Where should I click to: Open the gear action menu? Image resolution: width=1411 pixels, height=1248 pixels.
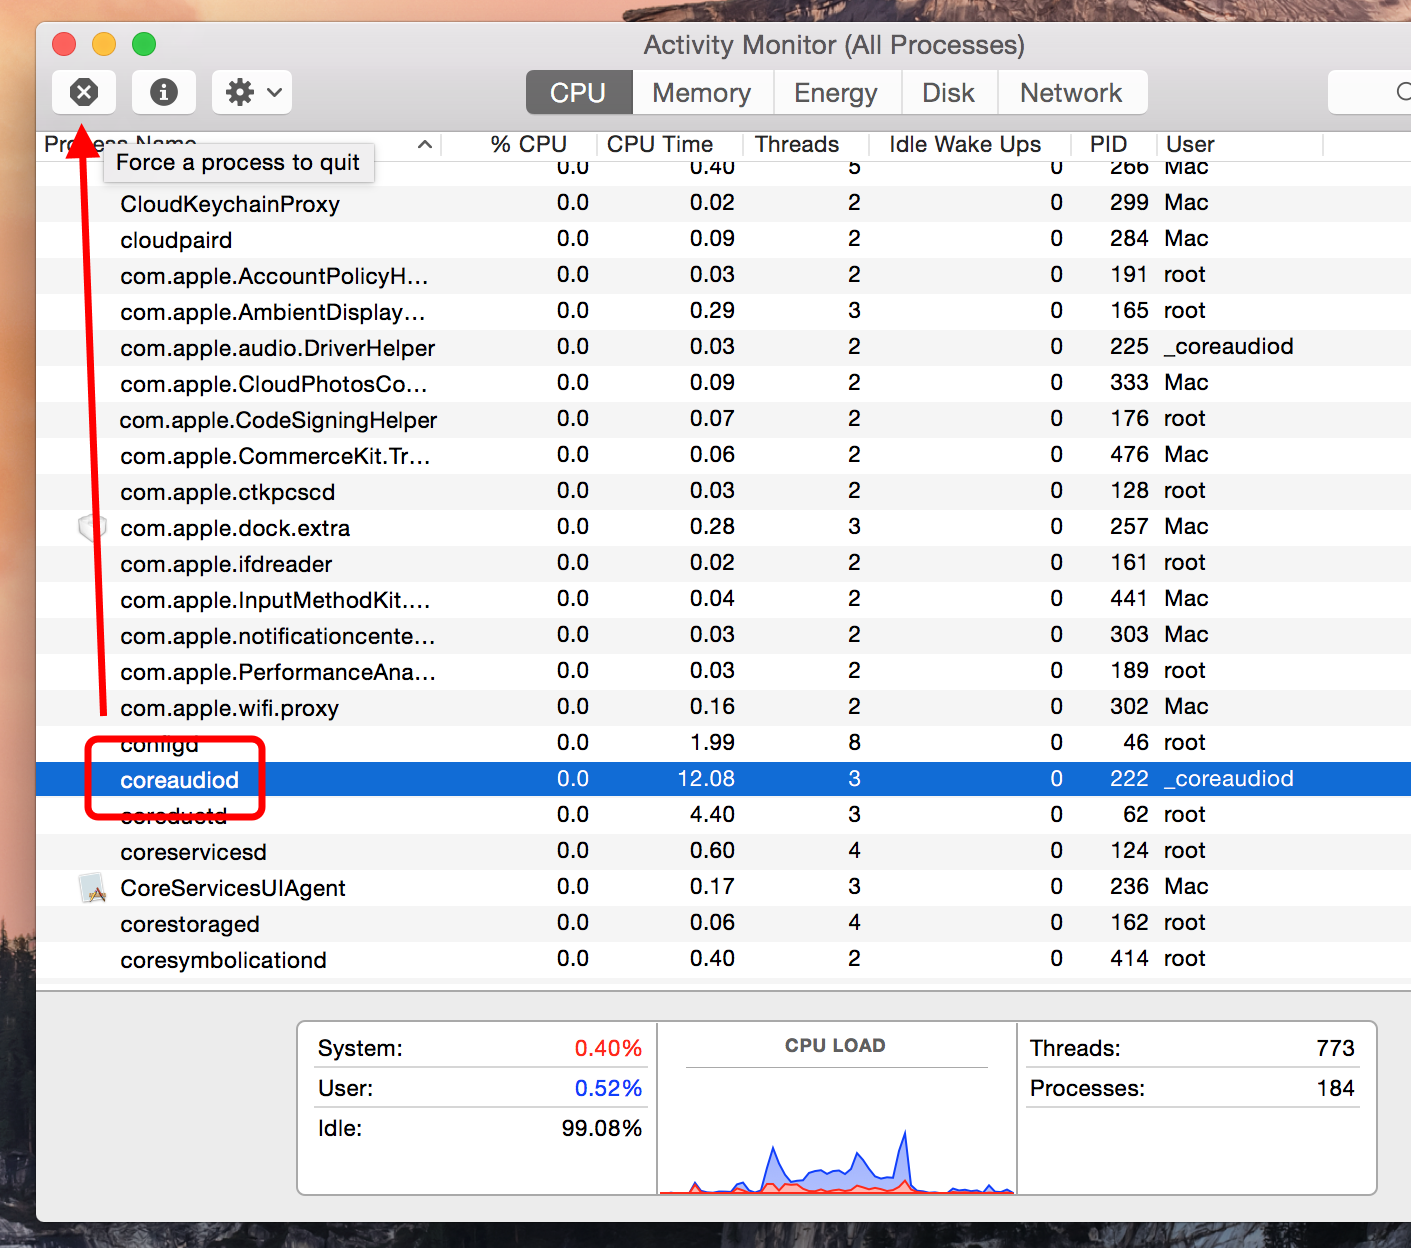[x=252, y=93]
